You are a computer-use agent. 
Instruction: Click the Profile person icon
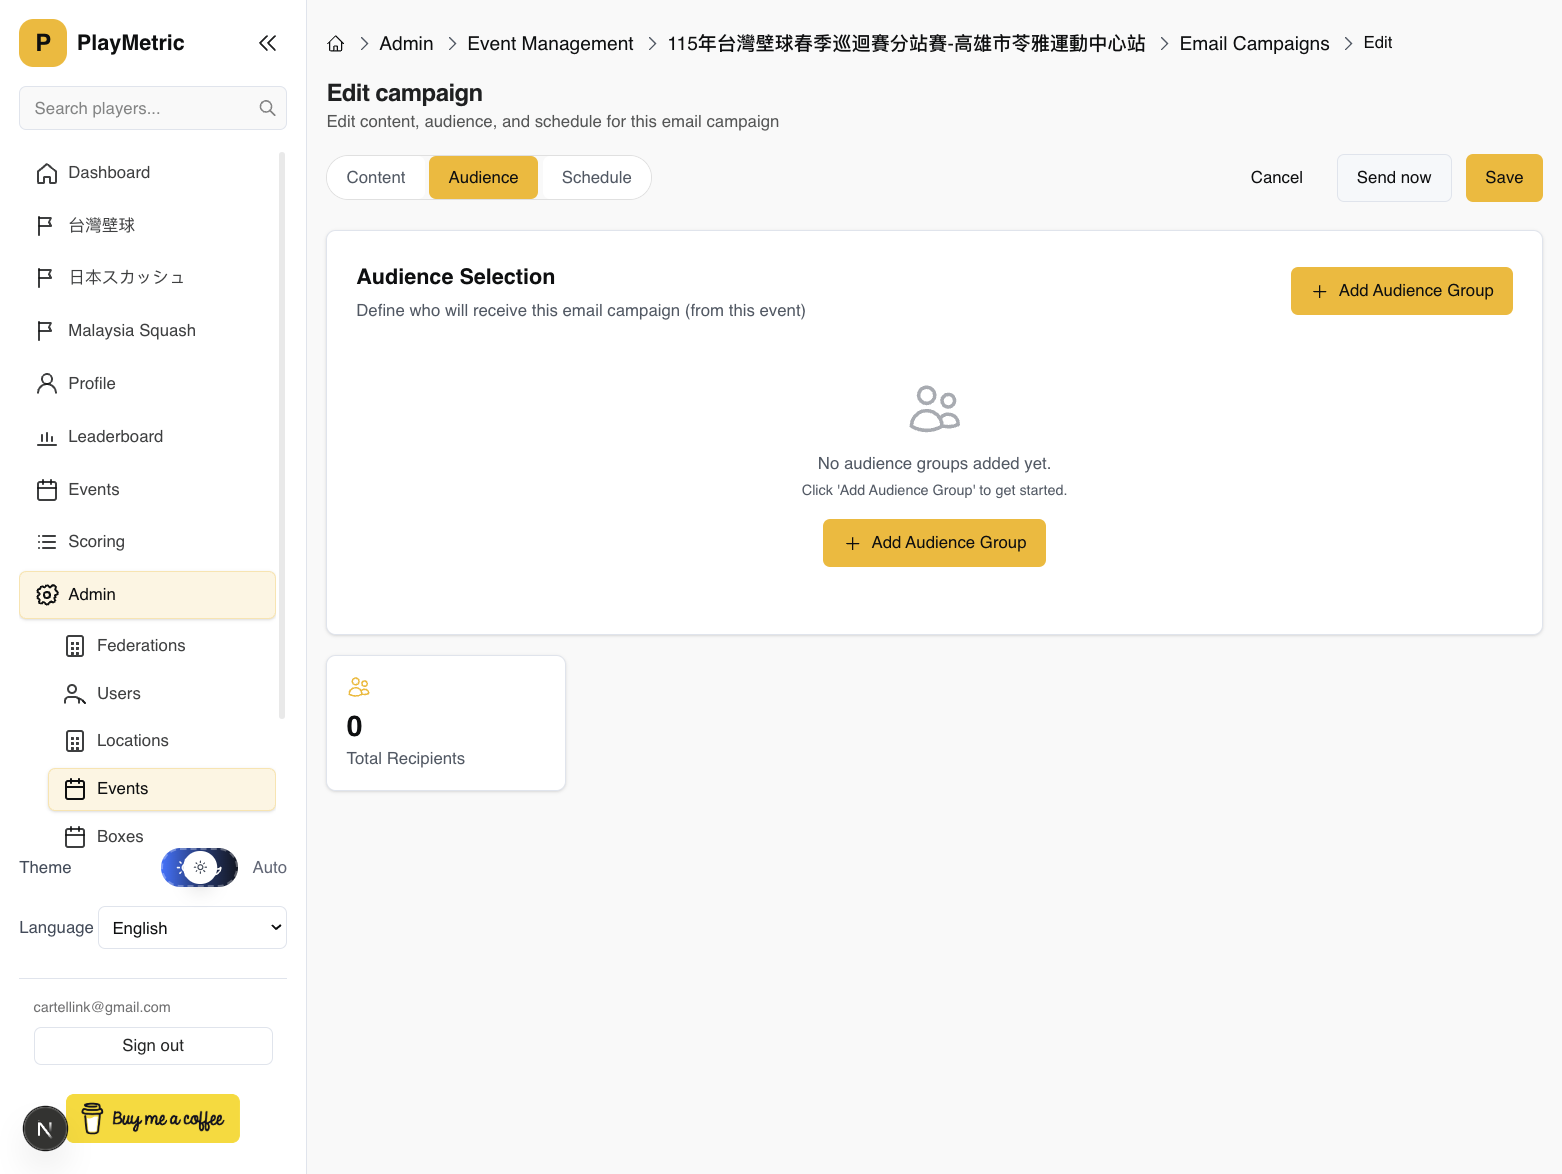pos(47,384)
